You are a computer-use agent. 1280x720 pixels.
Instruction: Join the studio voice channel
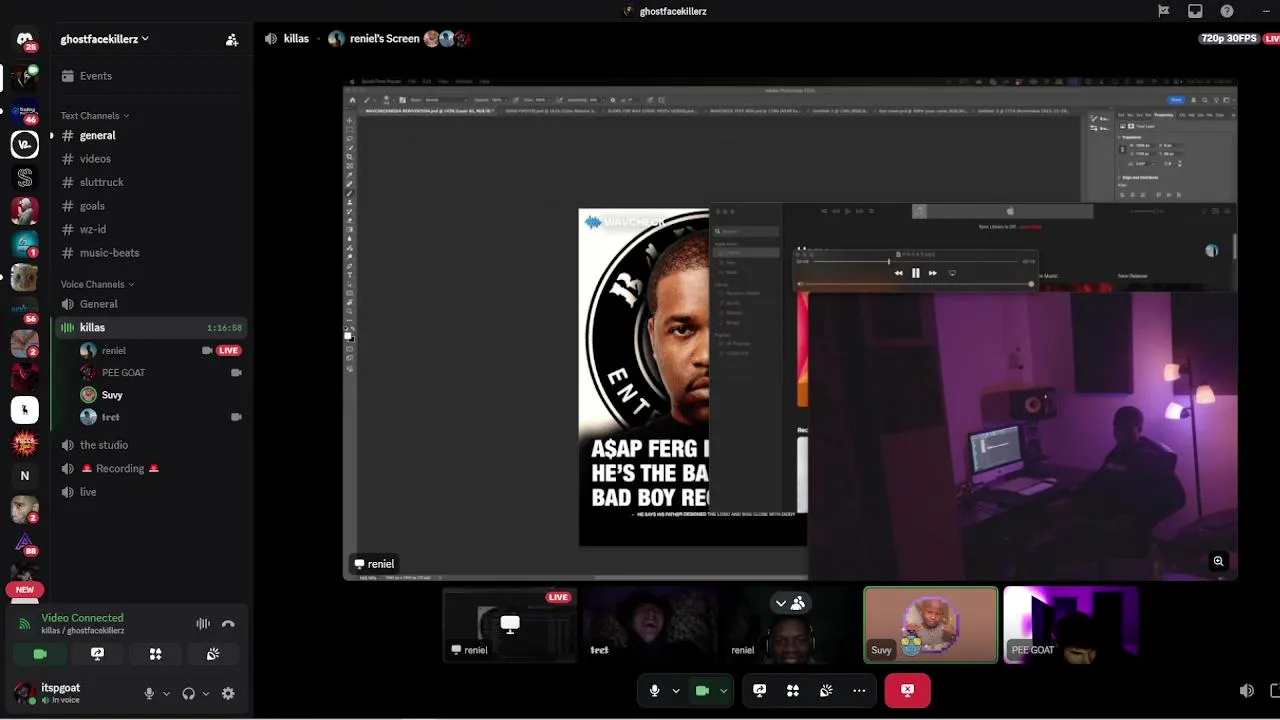(151, 445)
